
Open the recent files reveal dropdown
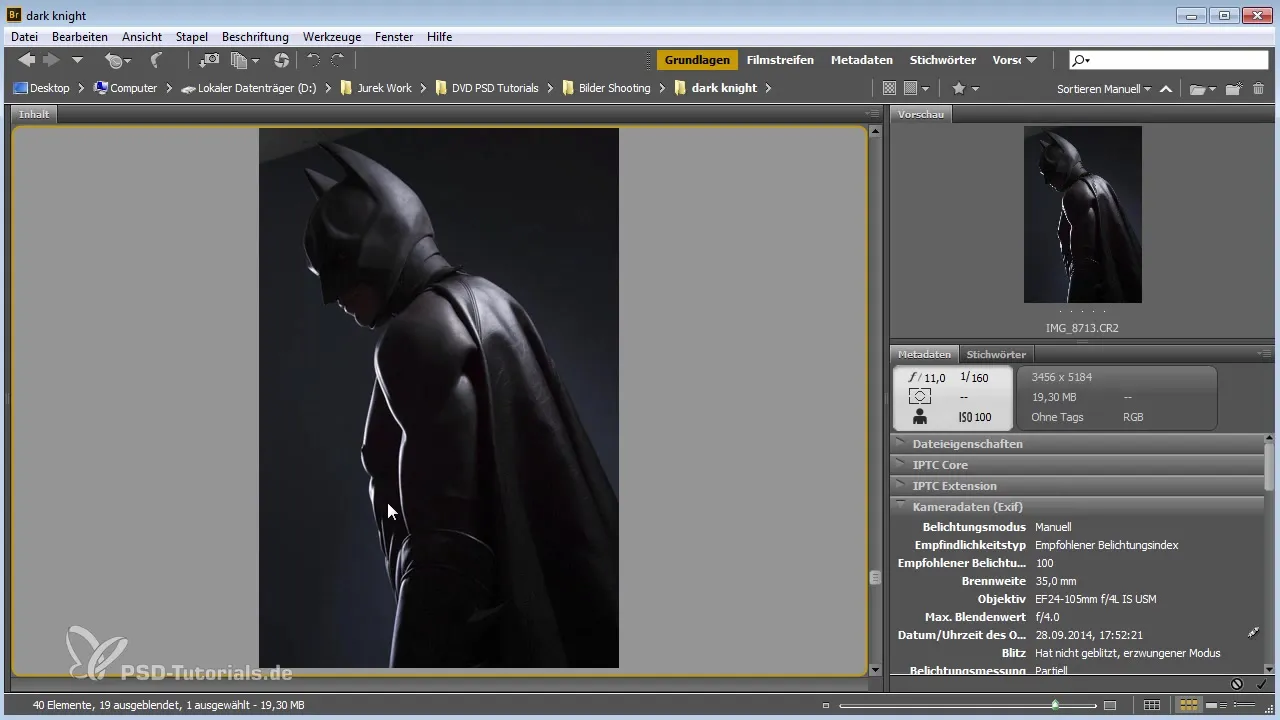(120, 60)
